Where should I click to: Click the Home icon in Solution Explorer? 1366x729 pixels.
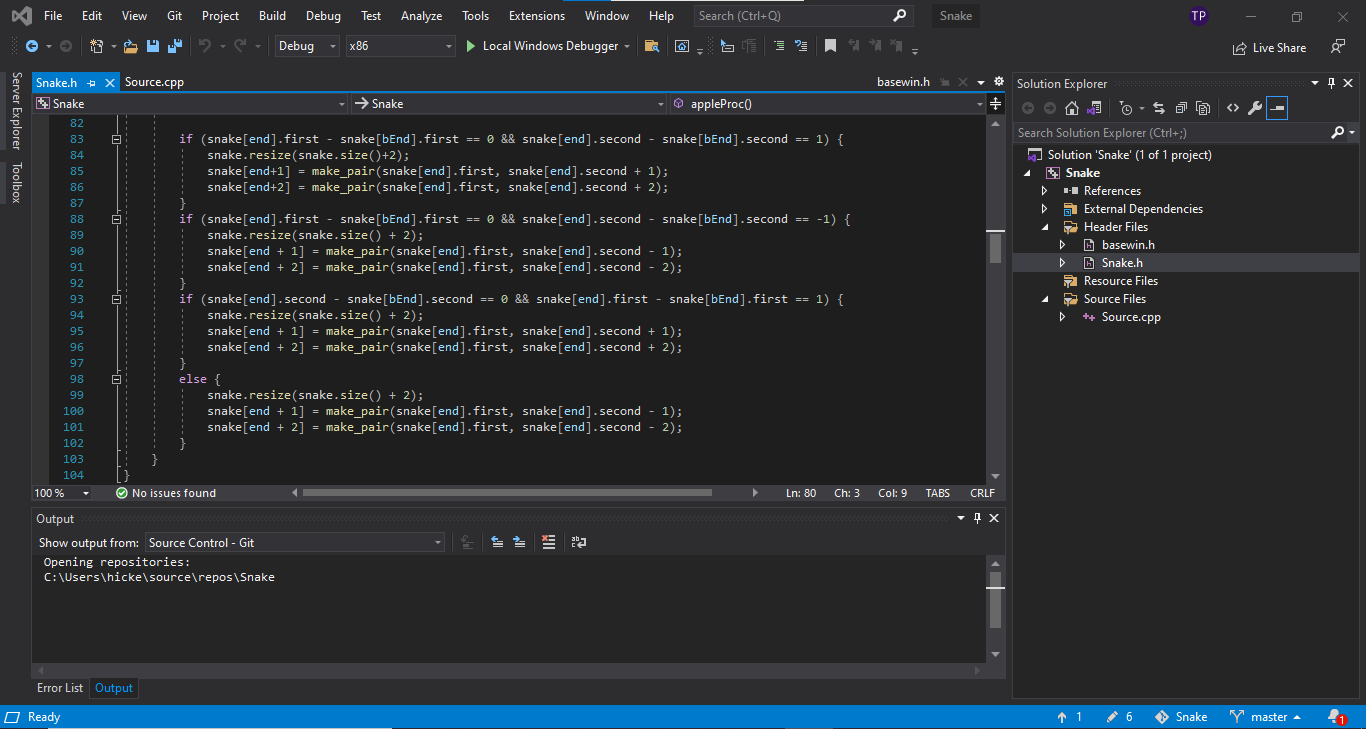coord(1072,108)
